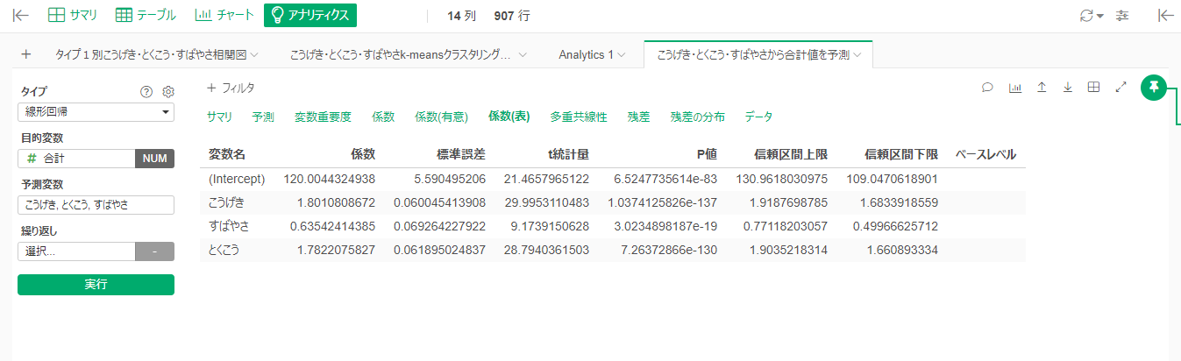Show the 残差 subtab
Image resolution: width=1181 pixels, height=361 pixels.
(x=639, y=117)
